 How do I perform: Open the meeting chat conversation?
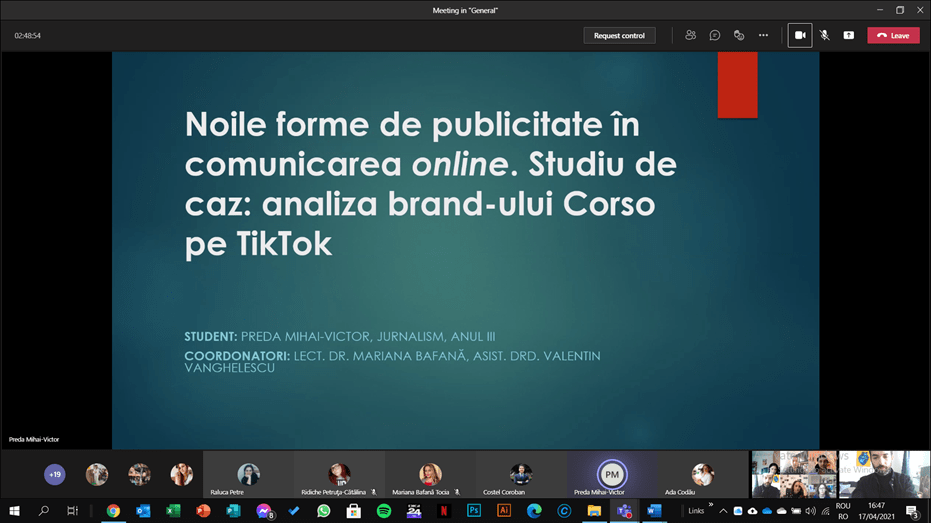pyautogui.click(x=715, y=35)
